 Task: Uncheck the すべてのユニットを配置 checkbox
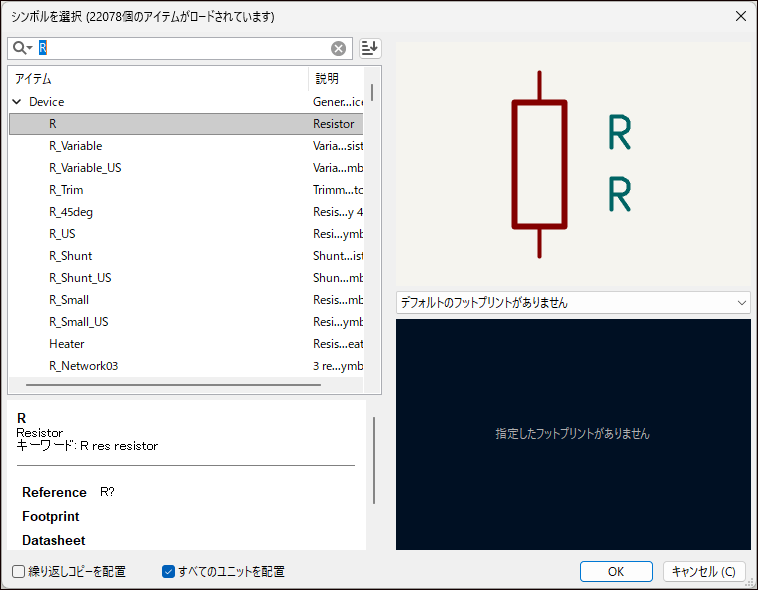(169, 572)
